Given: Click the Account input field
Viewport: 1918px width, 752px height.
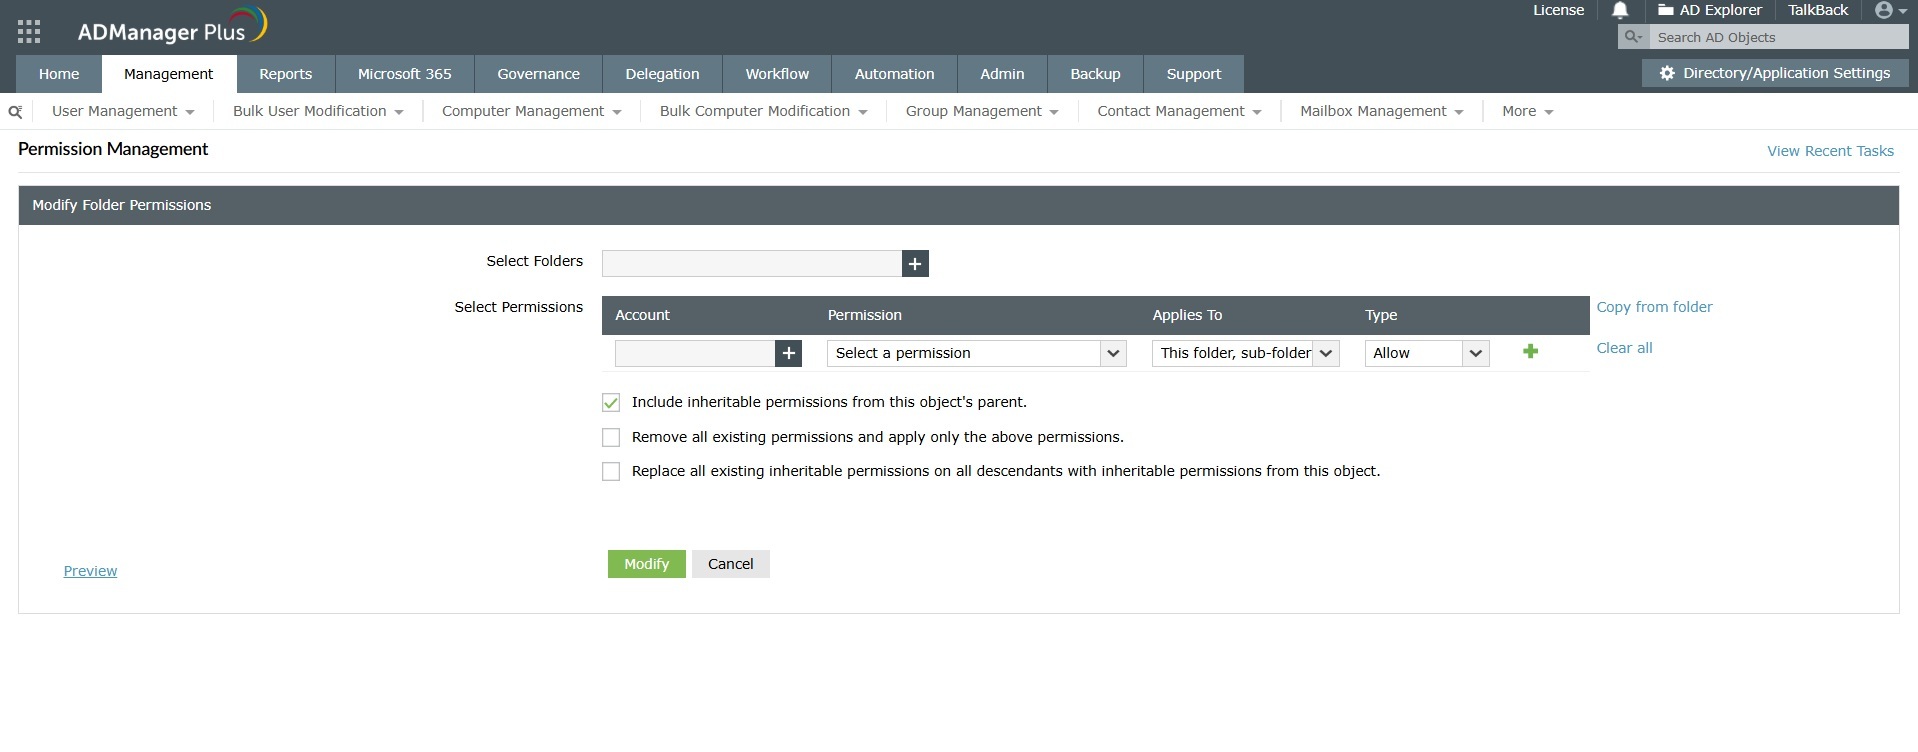Looking at the screenshot, I should coord(695,353).
